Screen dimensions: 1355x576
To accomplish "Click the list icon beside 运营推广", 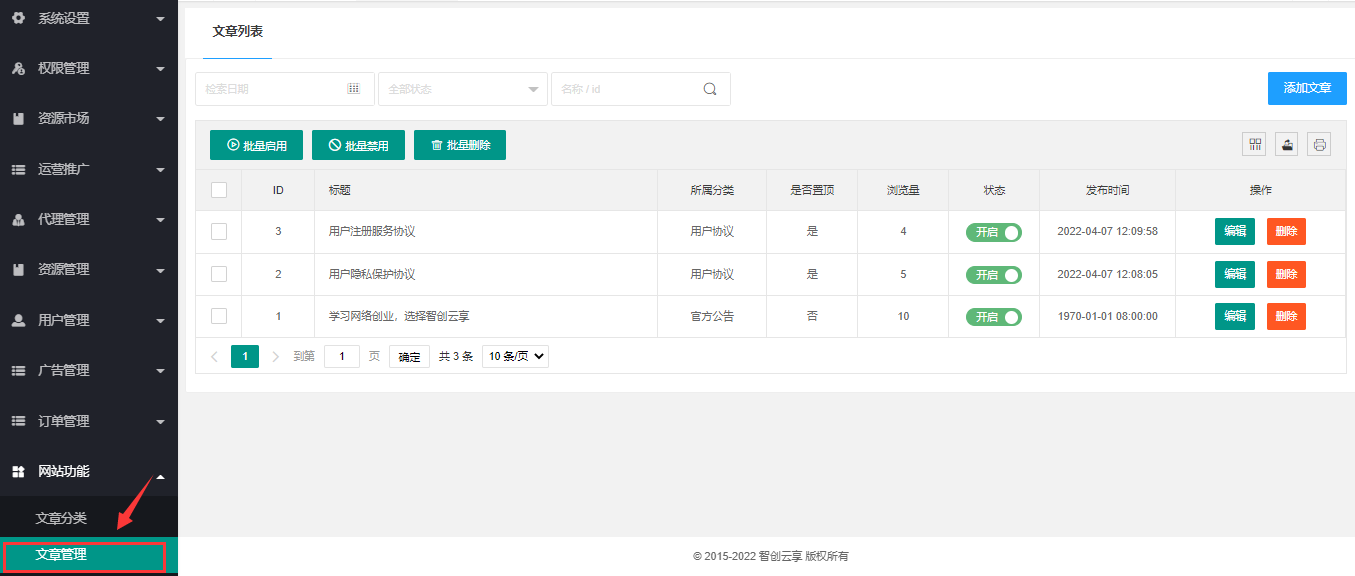I will pos(18,169).
